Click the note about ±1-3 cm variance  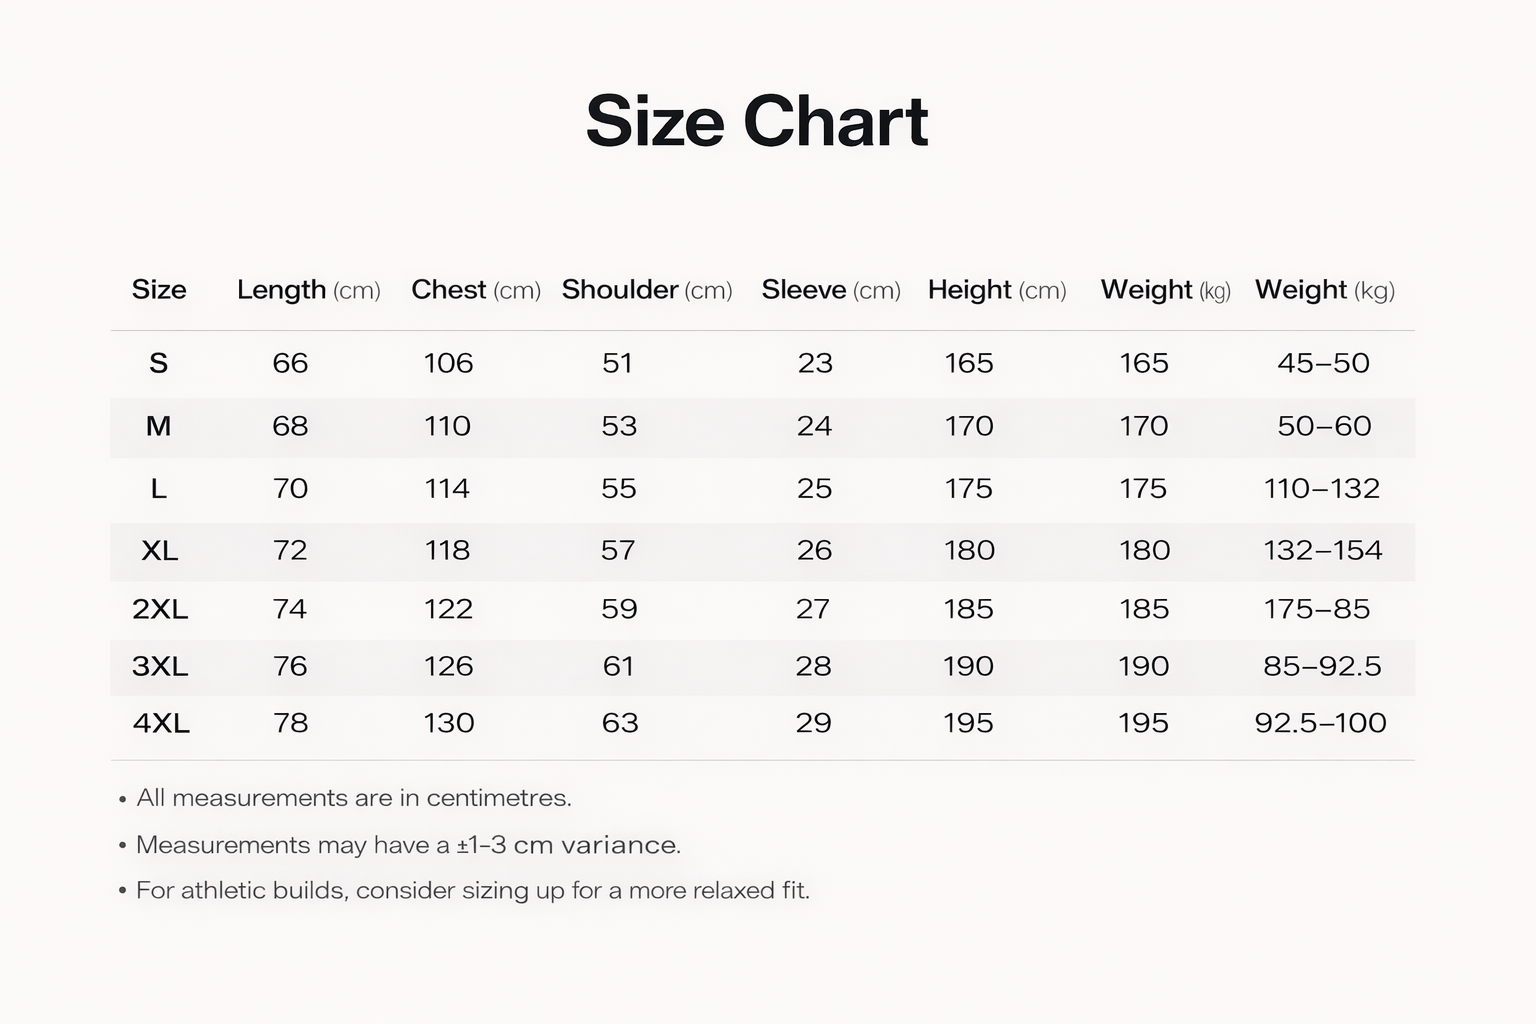coord(408,845)
